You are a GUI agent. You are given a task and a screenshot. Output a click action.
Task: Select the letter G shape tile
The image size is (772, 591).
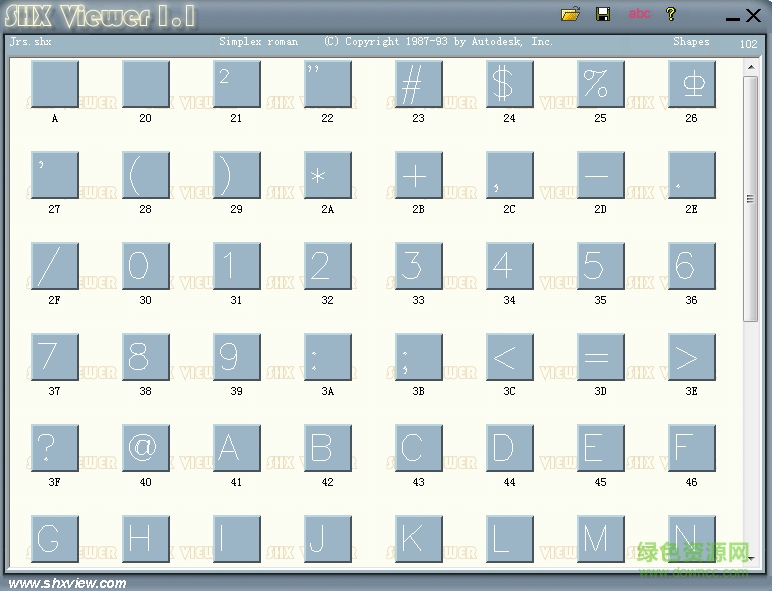point(55,539)
